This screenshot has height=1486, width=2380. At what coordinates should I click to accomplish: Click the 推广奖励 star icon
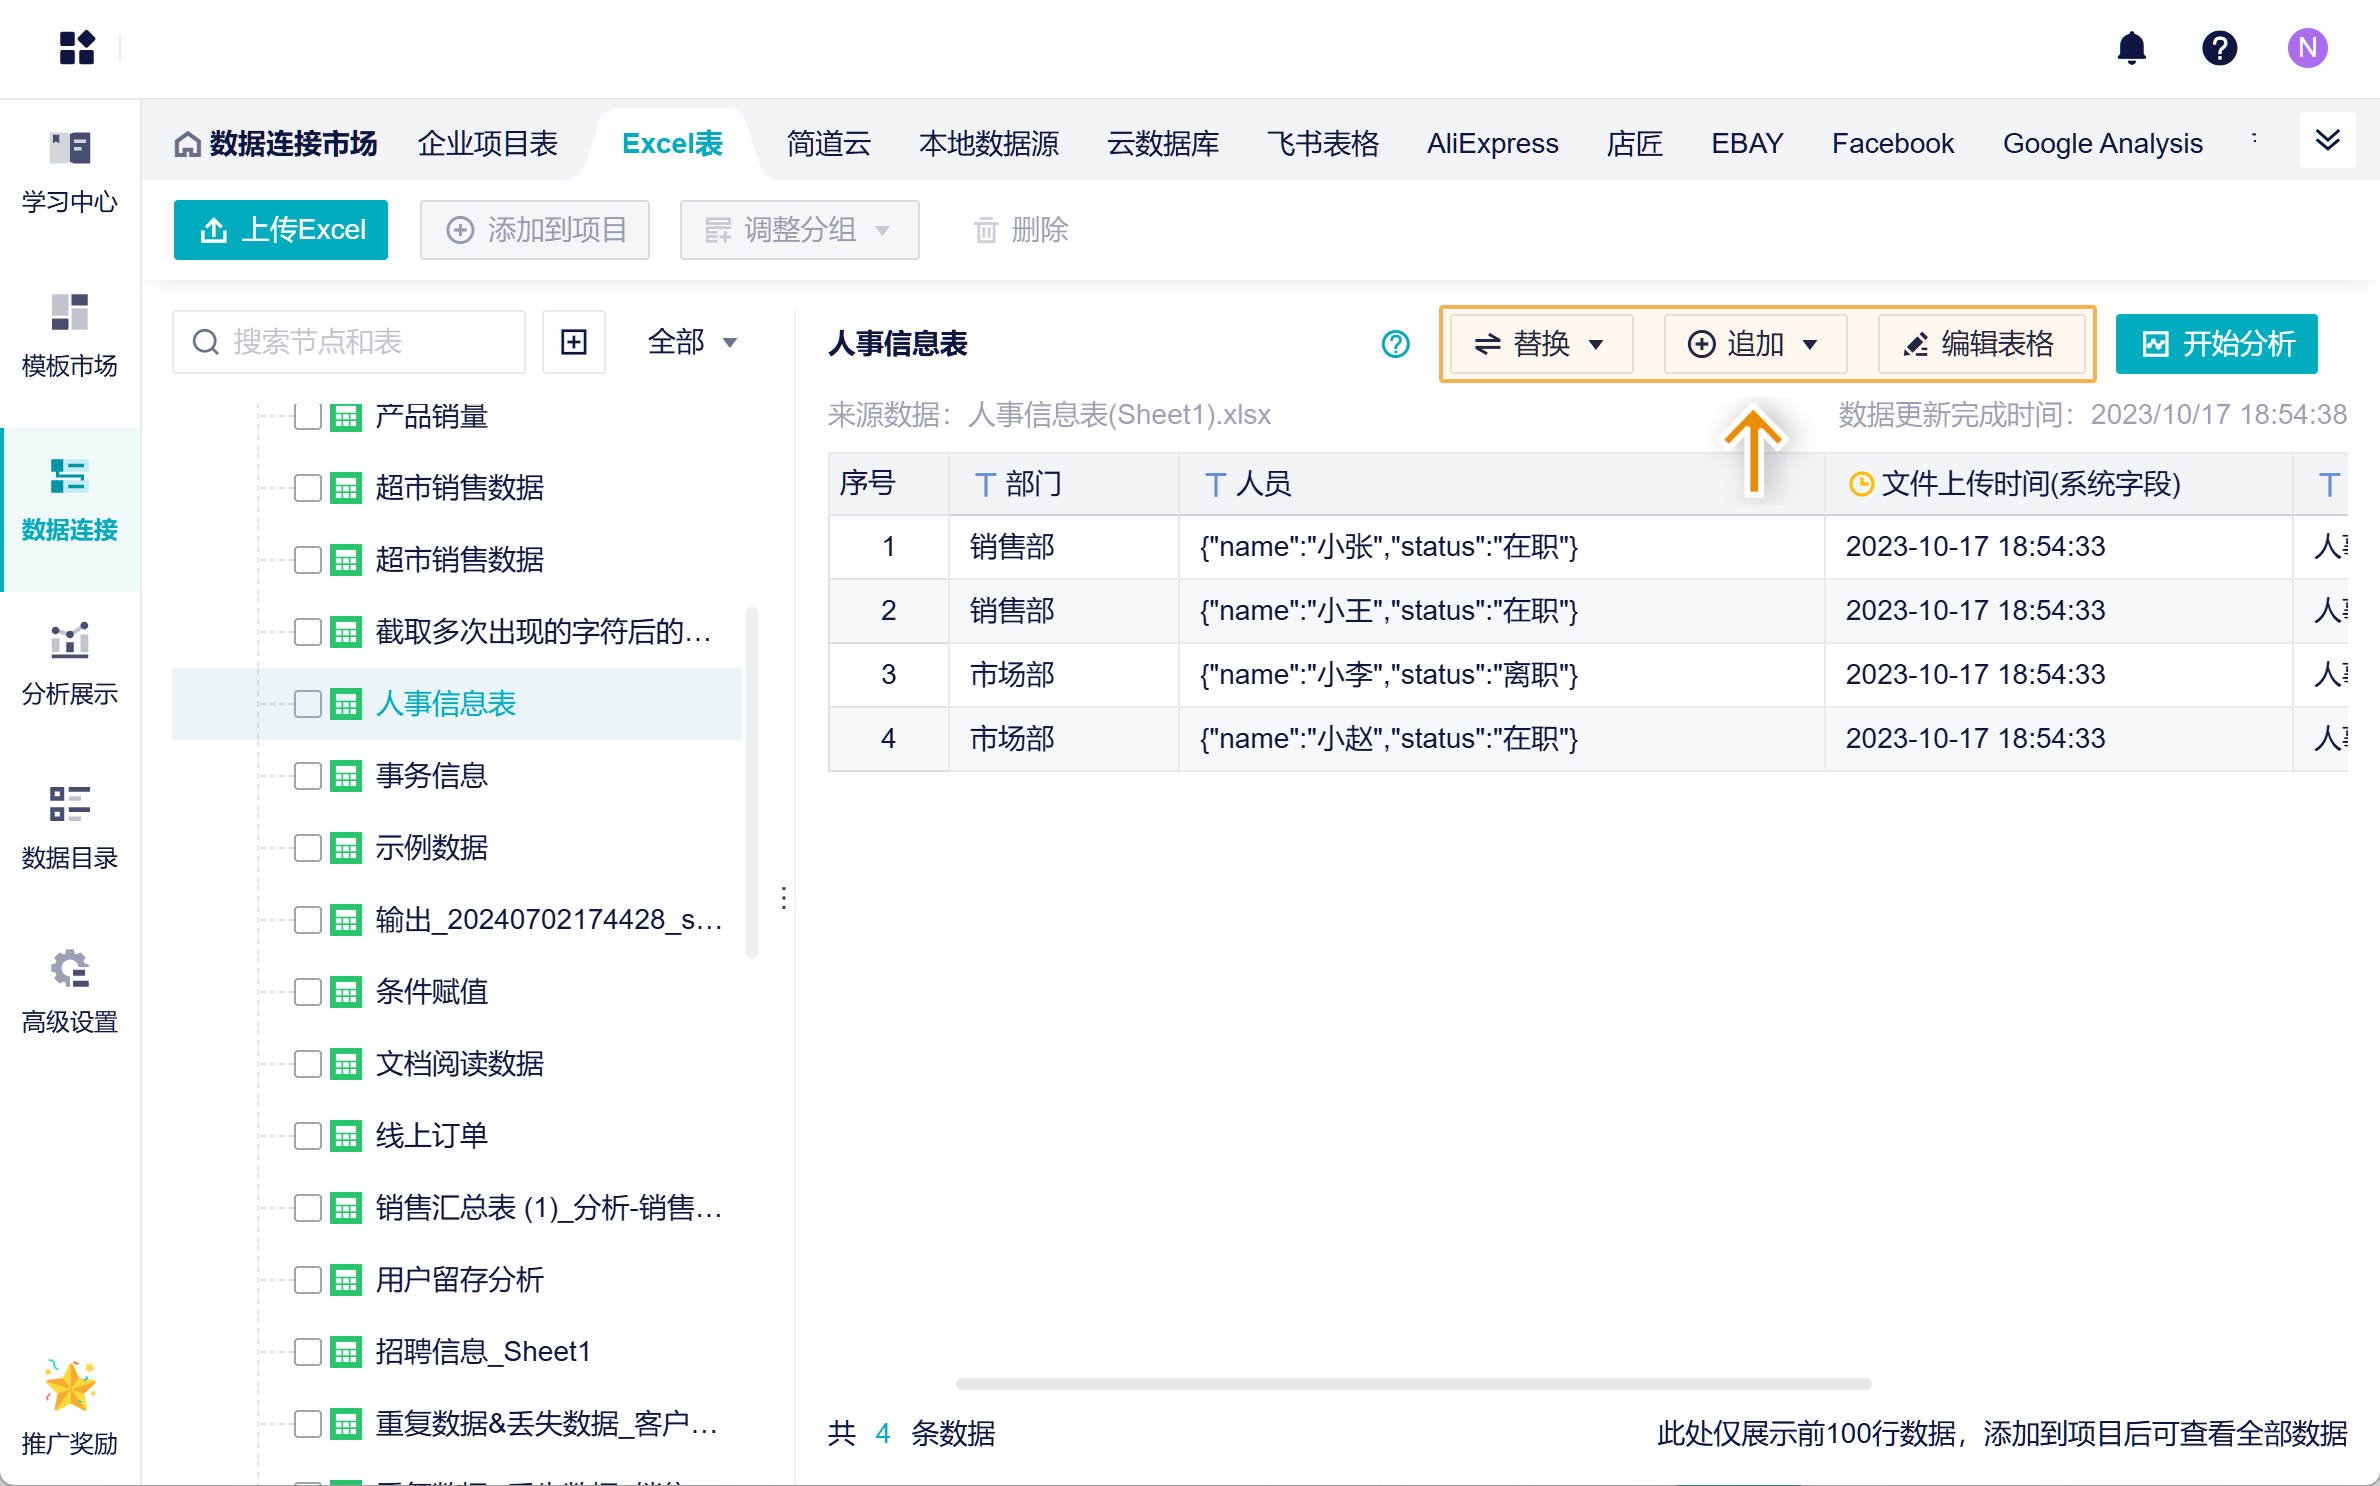tap(70, 1386)
